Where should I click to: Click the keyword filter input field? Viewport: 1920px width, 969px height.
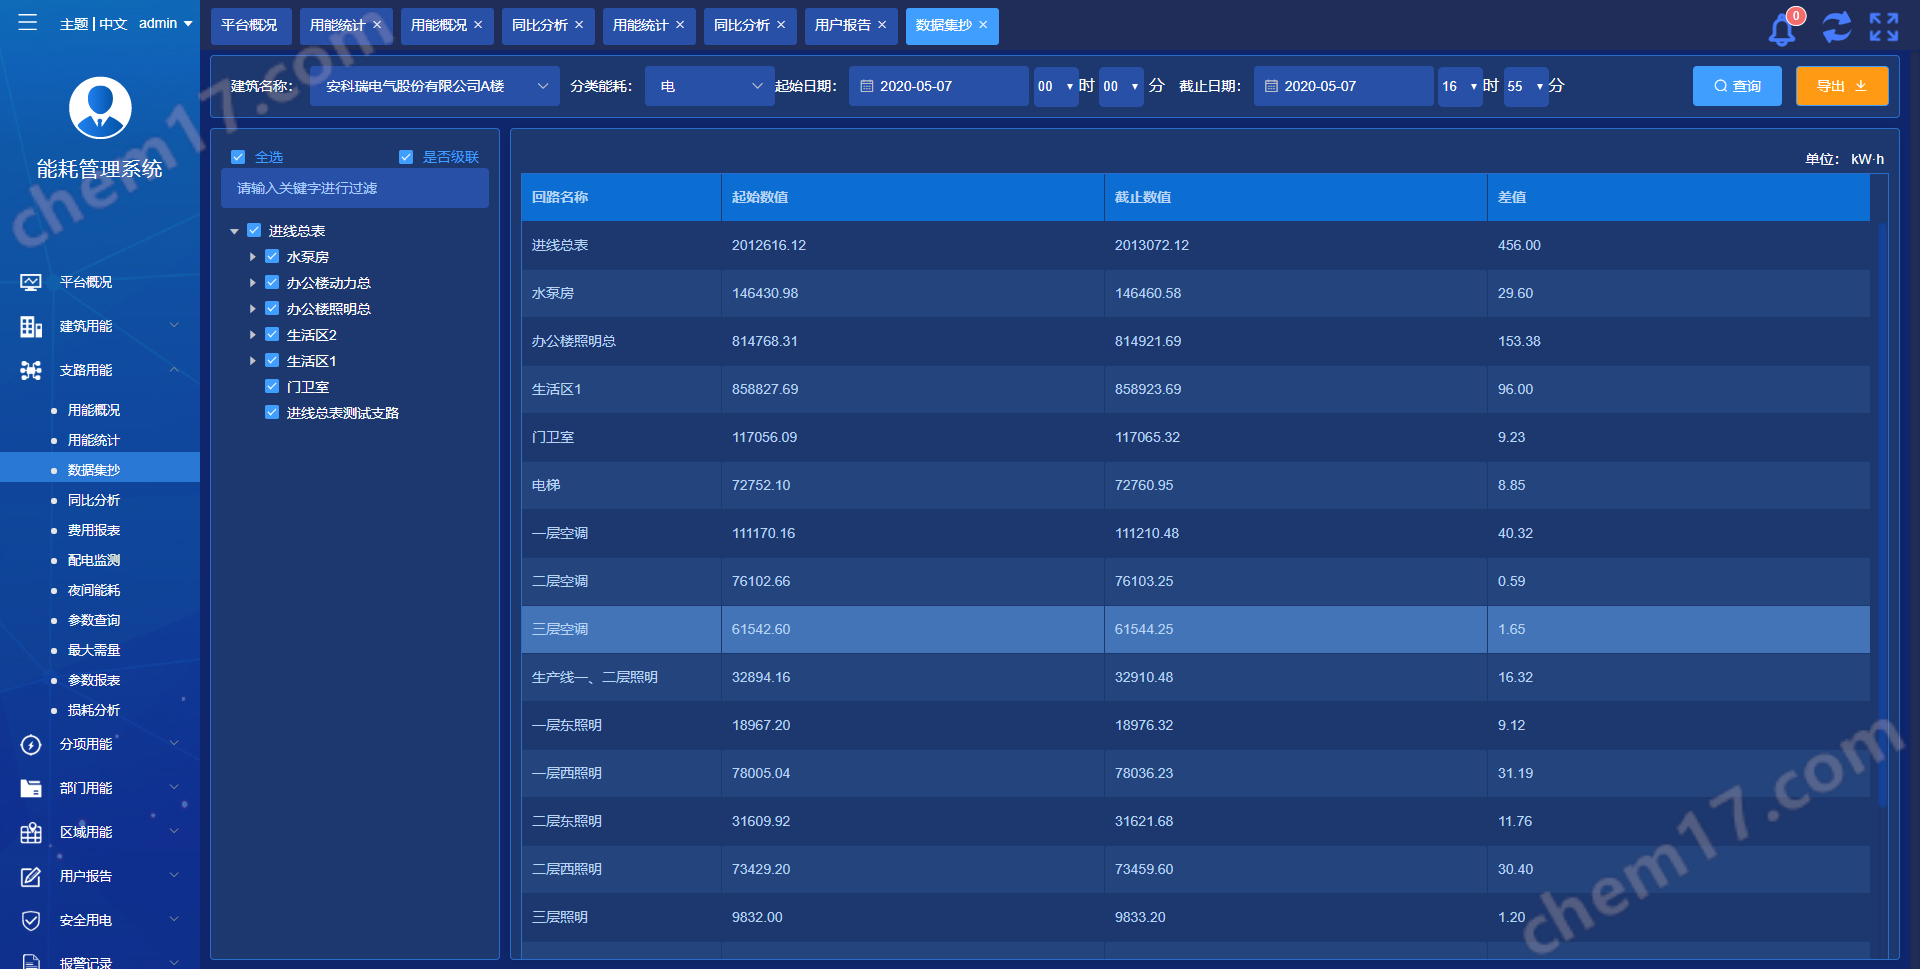(x=355, y=188)
